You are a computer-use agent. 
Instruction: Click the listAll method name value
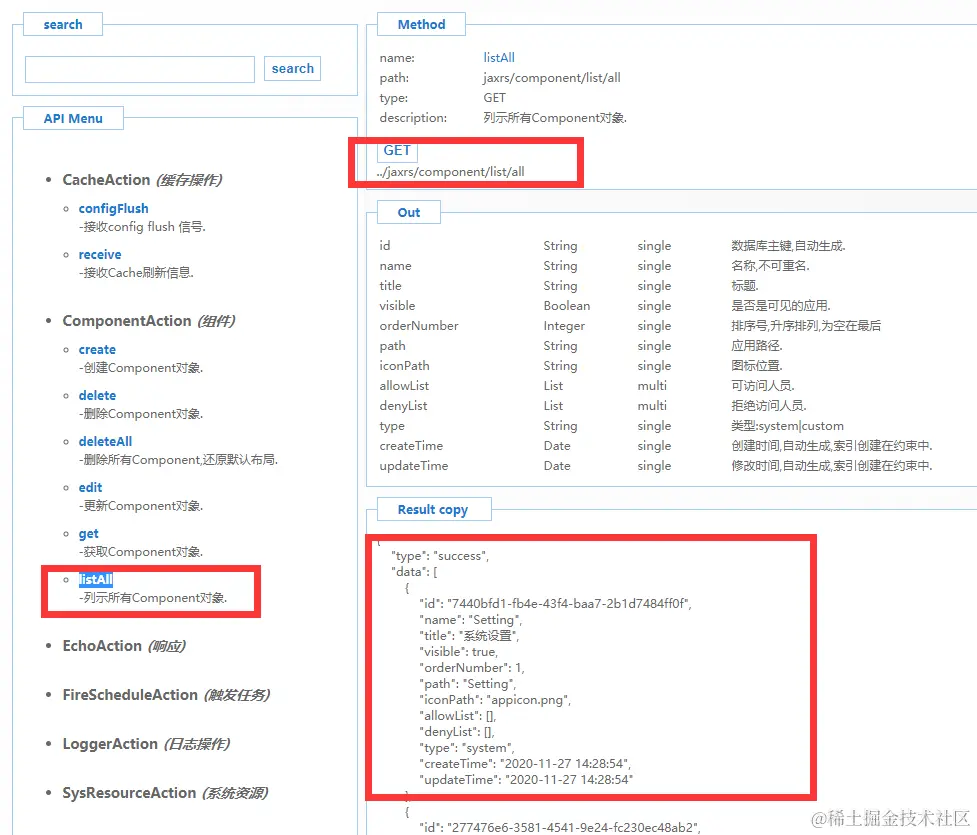coord(499,57)
